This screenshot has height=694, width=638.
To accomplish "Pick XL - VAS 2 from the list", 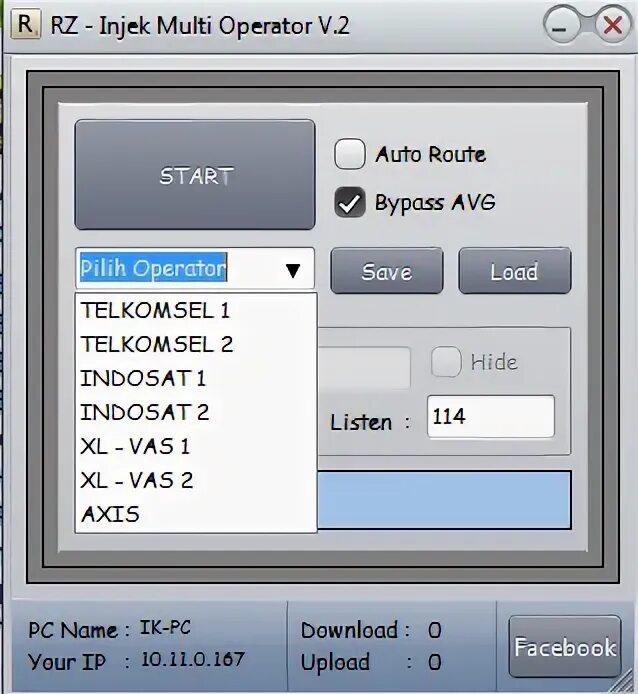I will click(196, 480).
